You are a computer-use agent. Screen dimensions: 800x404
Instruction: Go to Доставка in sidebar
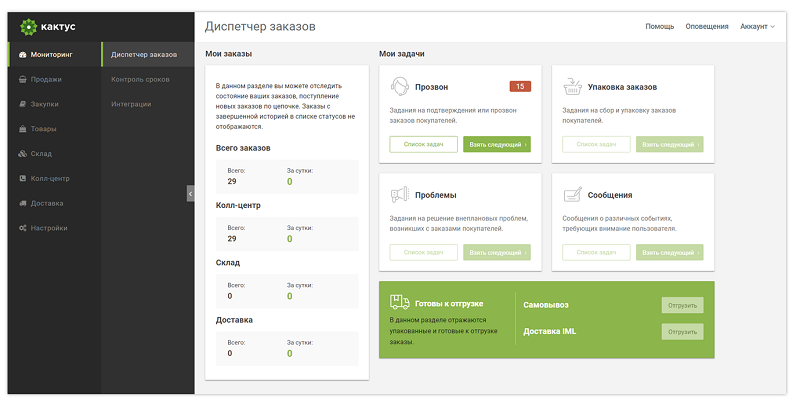(47, 203)
